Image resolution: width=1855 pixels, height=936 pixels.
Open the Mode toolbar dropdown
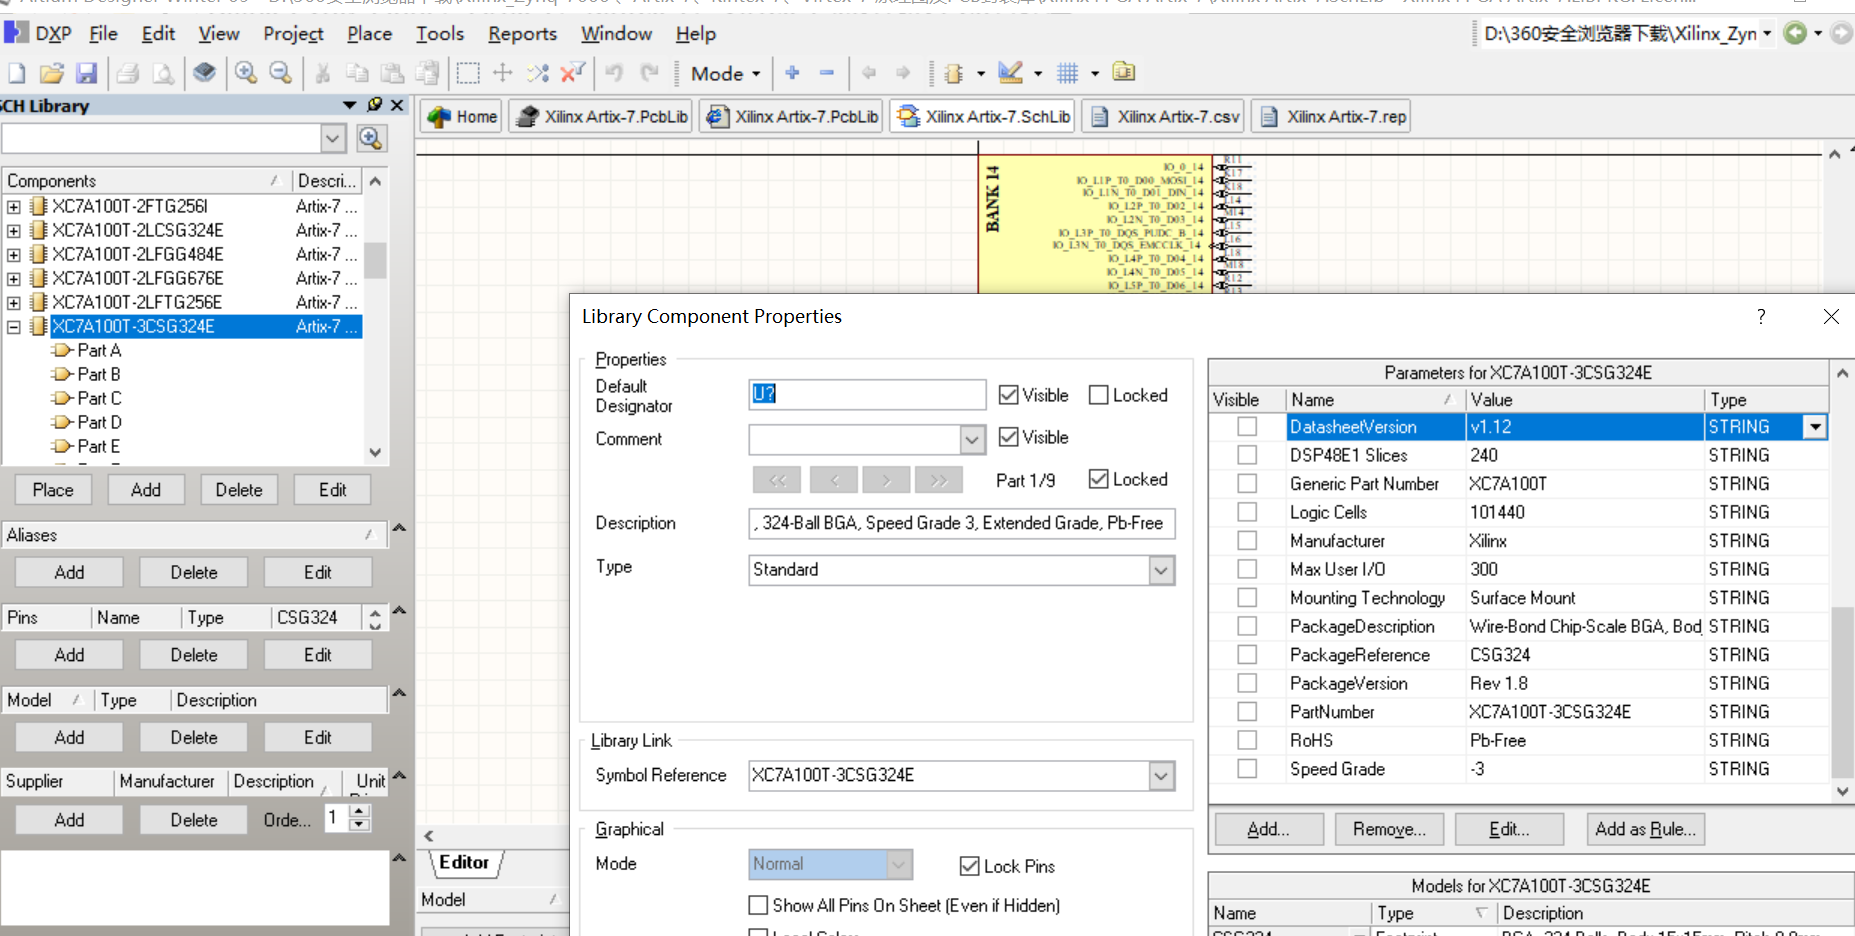click(x=726, y=73)
